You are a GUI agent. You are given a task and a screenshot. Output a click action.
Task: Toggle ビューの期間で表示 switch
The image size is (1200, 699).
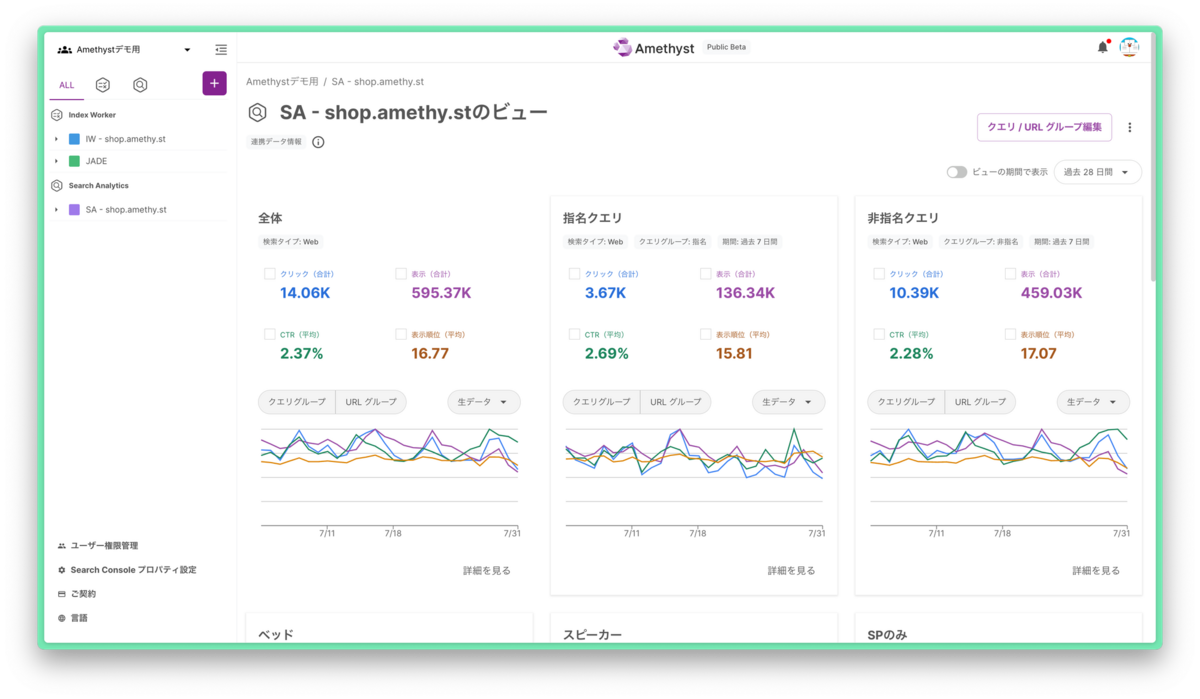click(x=957, y=172)
